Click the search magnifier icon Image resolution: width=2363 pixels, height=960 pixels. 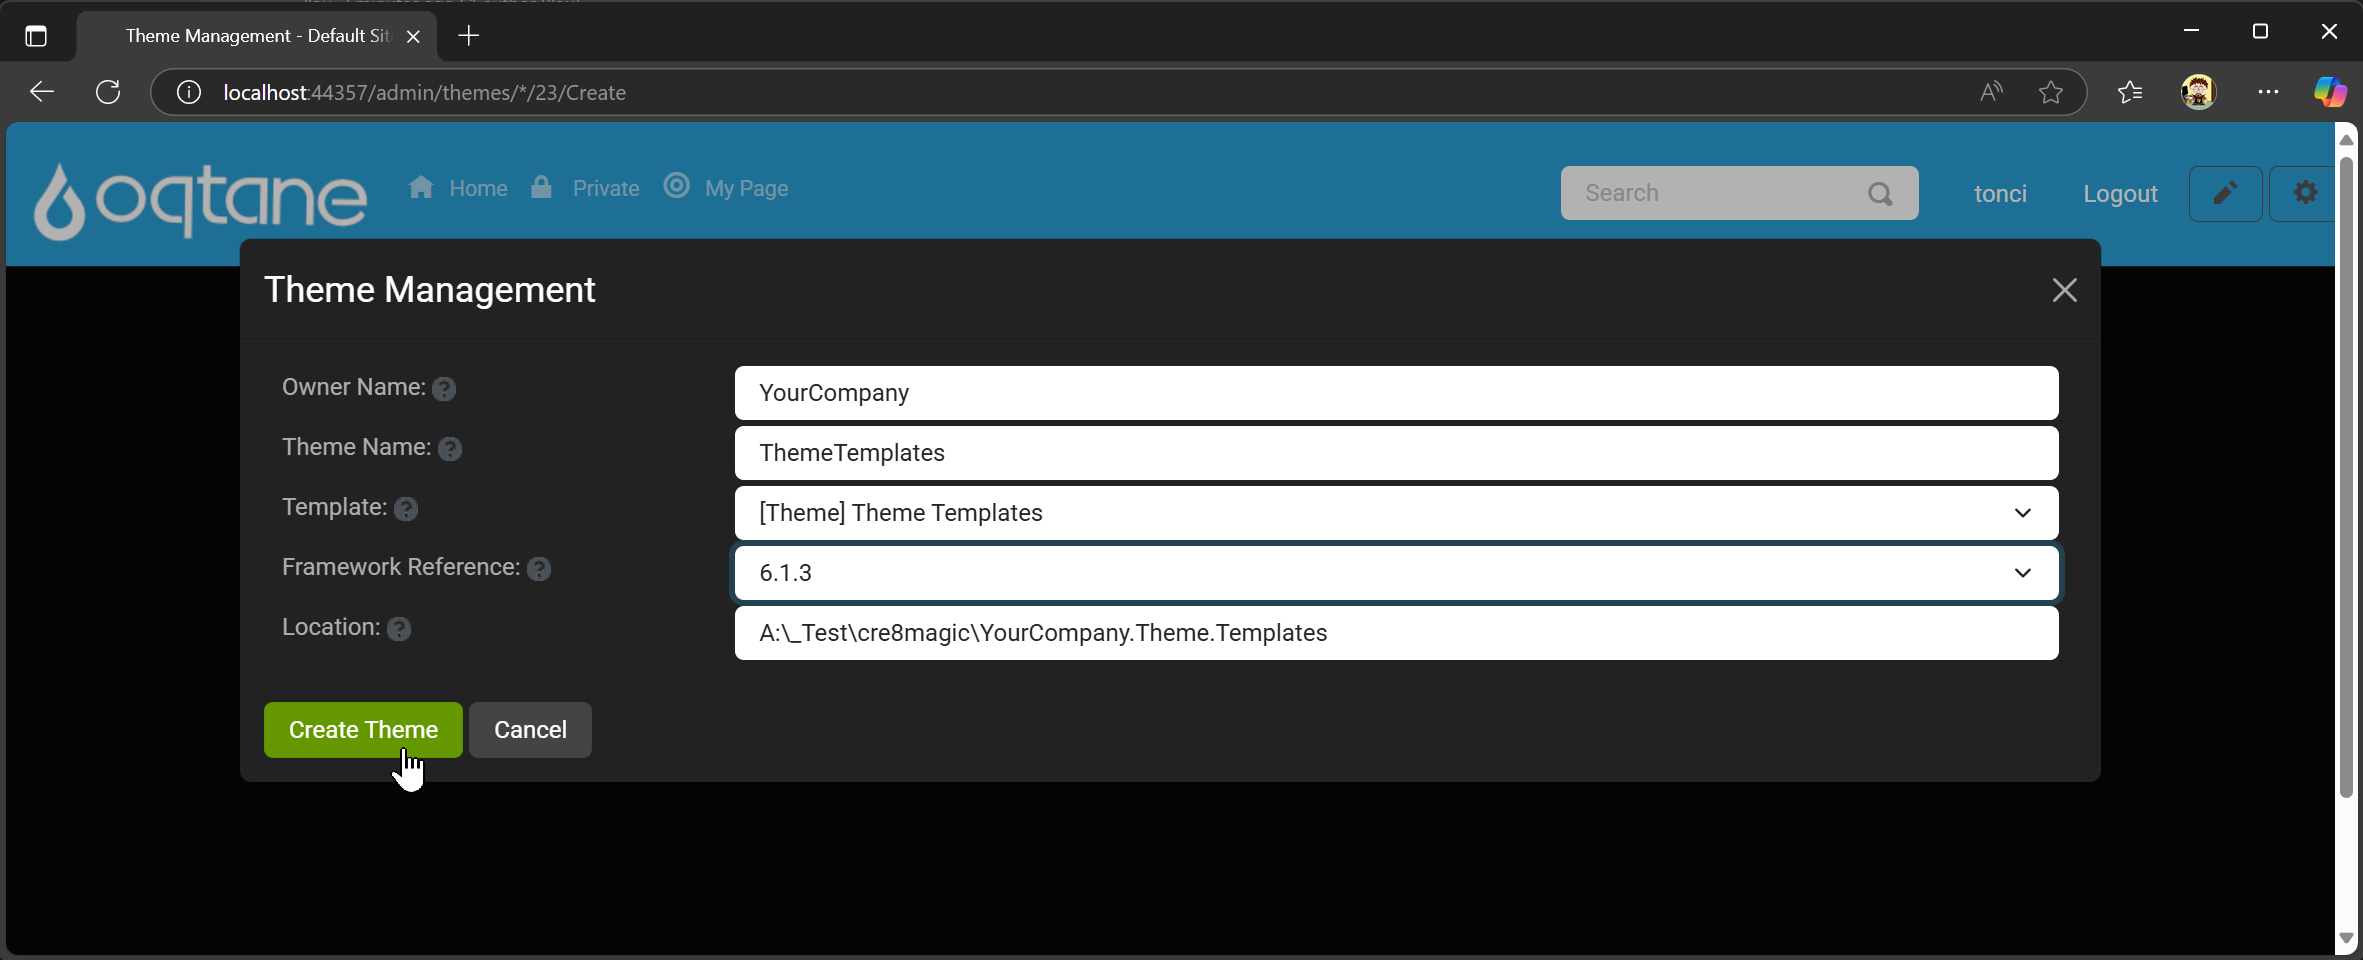1880,193
